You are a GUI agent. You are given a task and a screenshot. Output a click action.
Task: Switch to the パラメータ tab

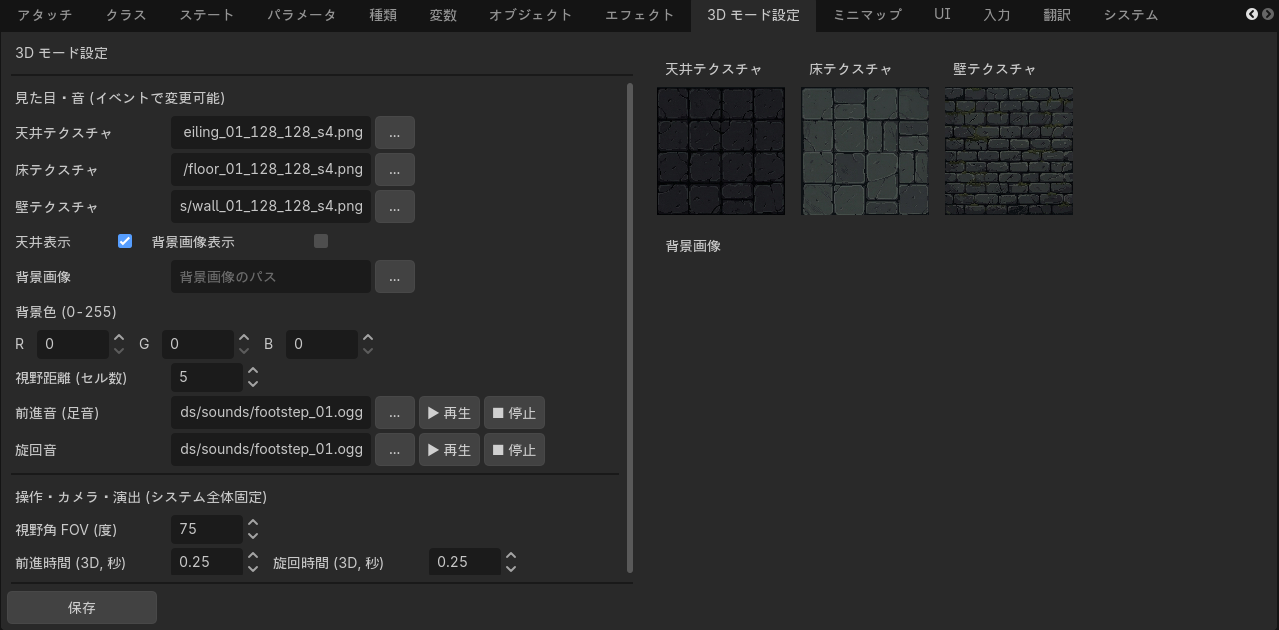tap(302, 15)
